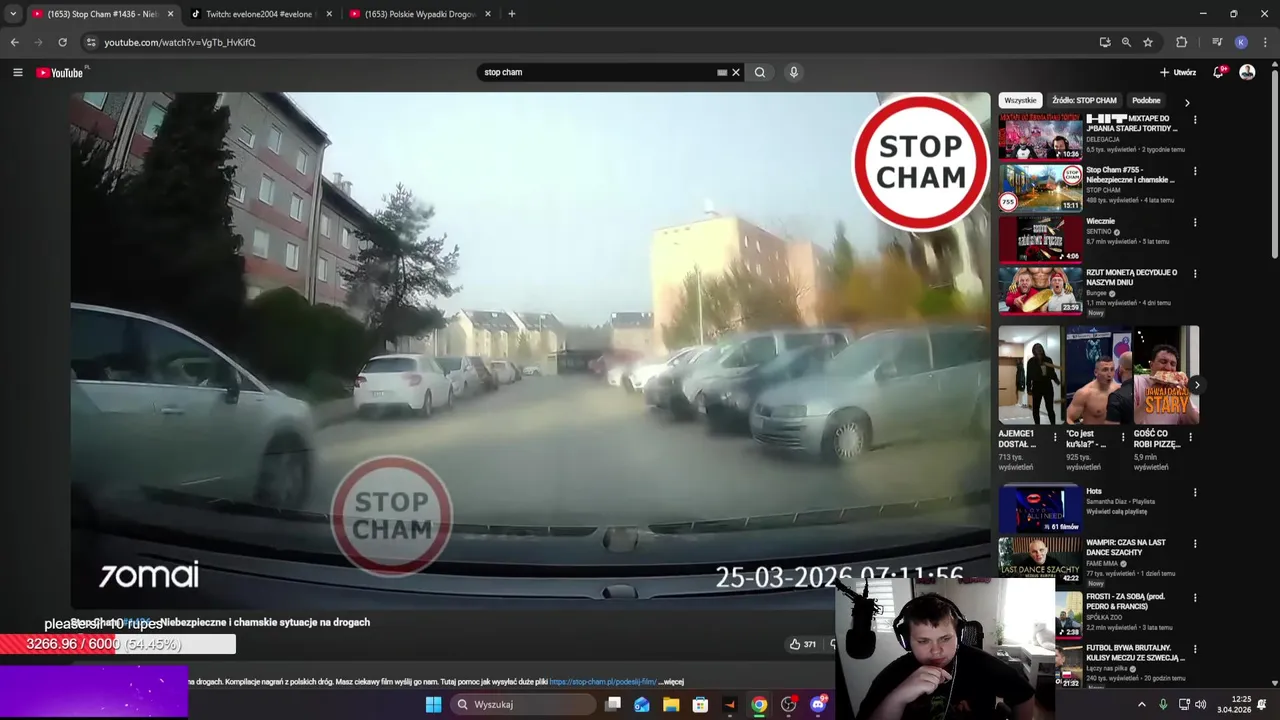The height and width of the screenshot is (720, 1280).
Task: Open media controls icon in Chrome toolbar
Action: [1217, 42]
